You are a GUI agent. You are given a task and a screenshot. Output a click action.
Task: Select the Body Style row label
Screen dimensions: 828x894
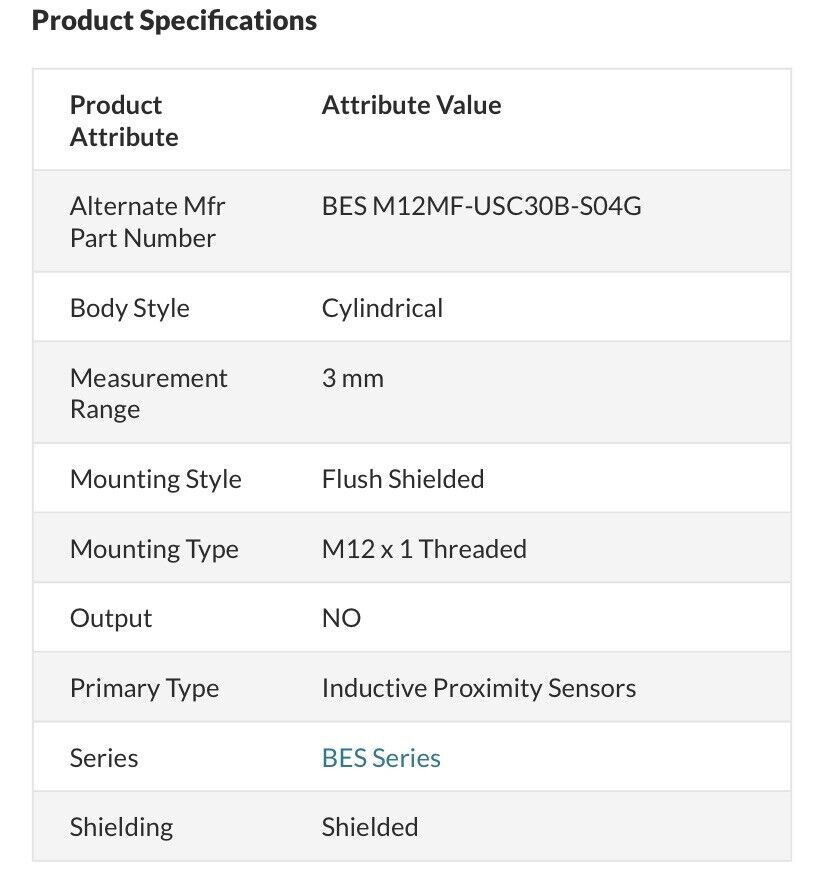tap(130, 308)
